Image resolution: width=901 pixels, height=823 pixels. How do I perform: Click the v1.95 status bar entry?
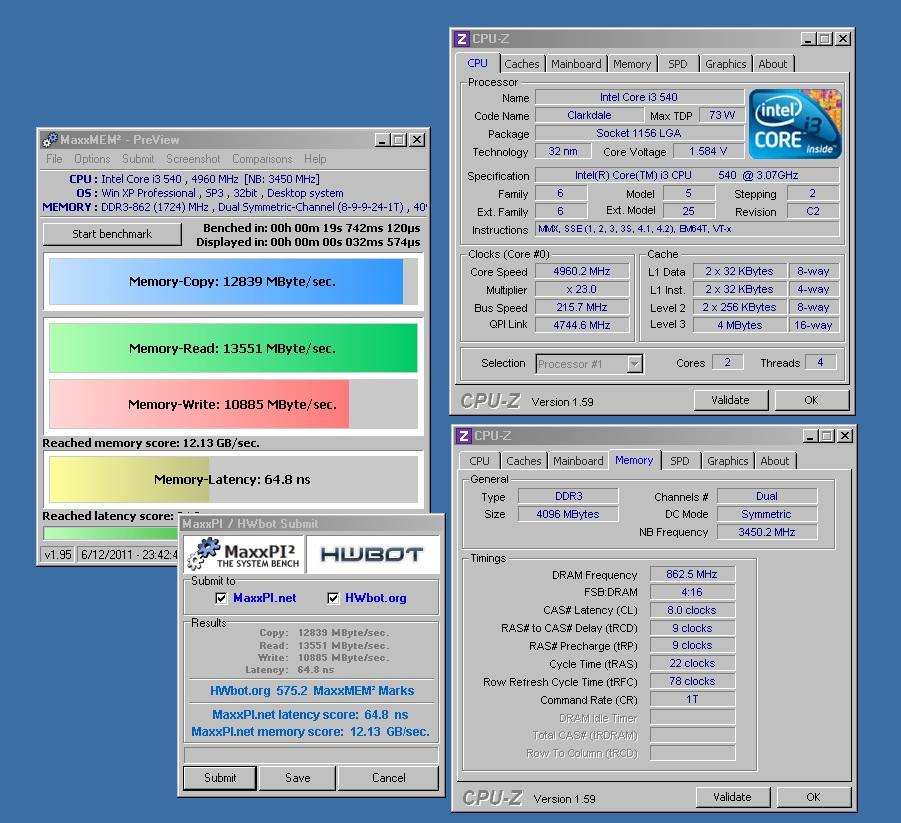coord(57,555)
